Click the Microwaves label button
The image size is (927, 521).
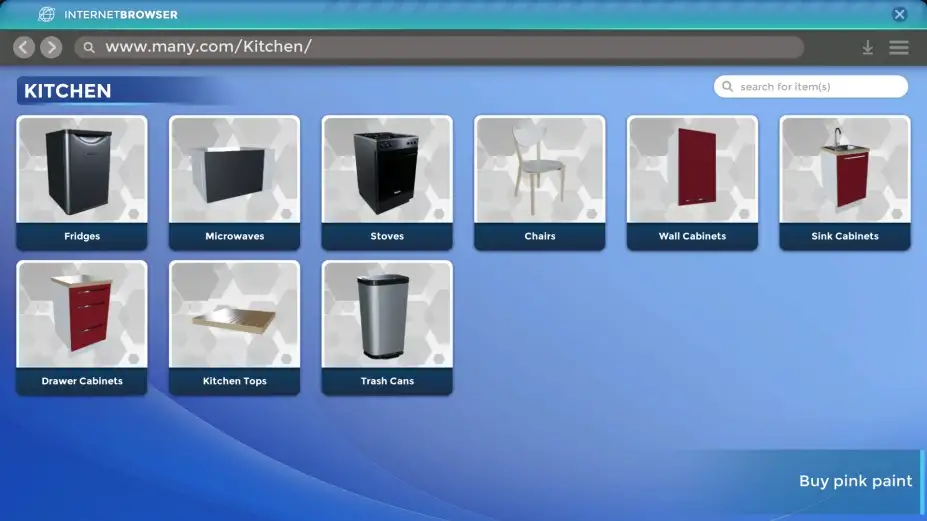point(235,236)
